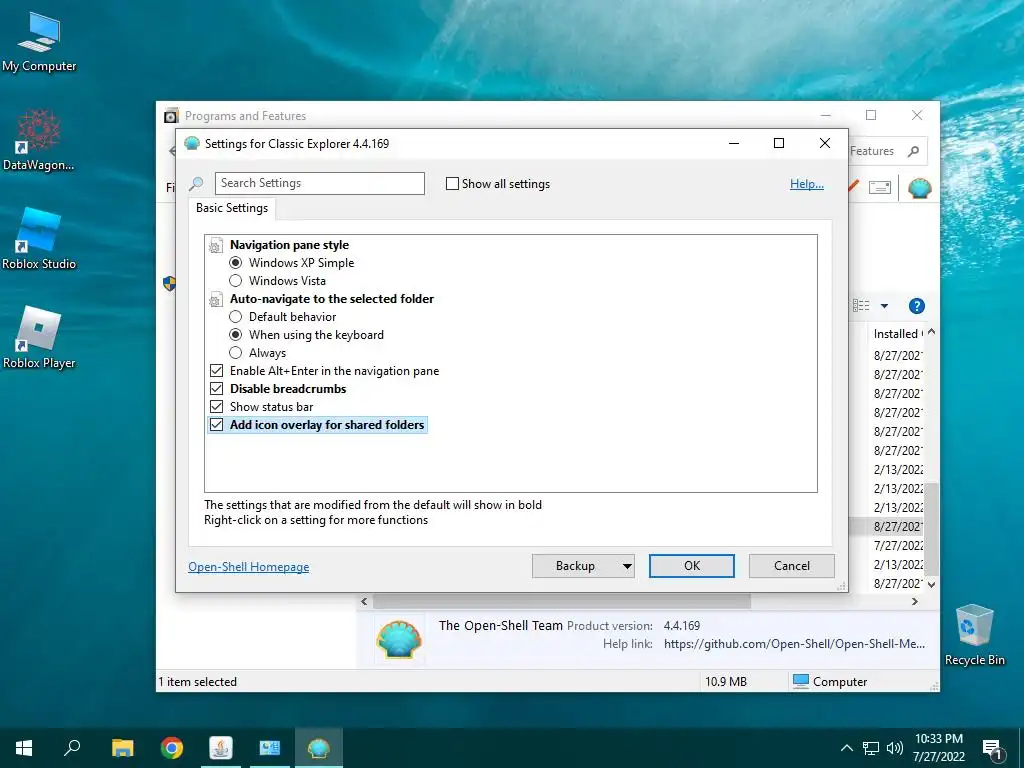Click the 7/27/202 date row in Installed column
Screen dimensions: 1024x768
[x=897, y=545]
